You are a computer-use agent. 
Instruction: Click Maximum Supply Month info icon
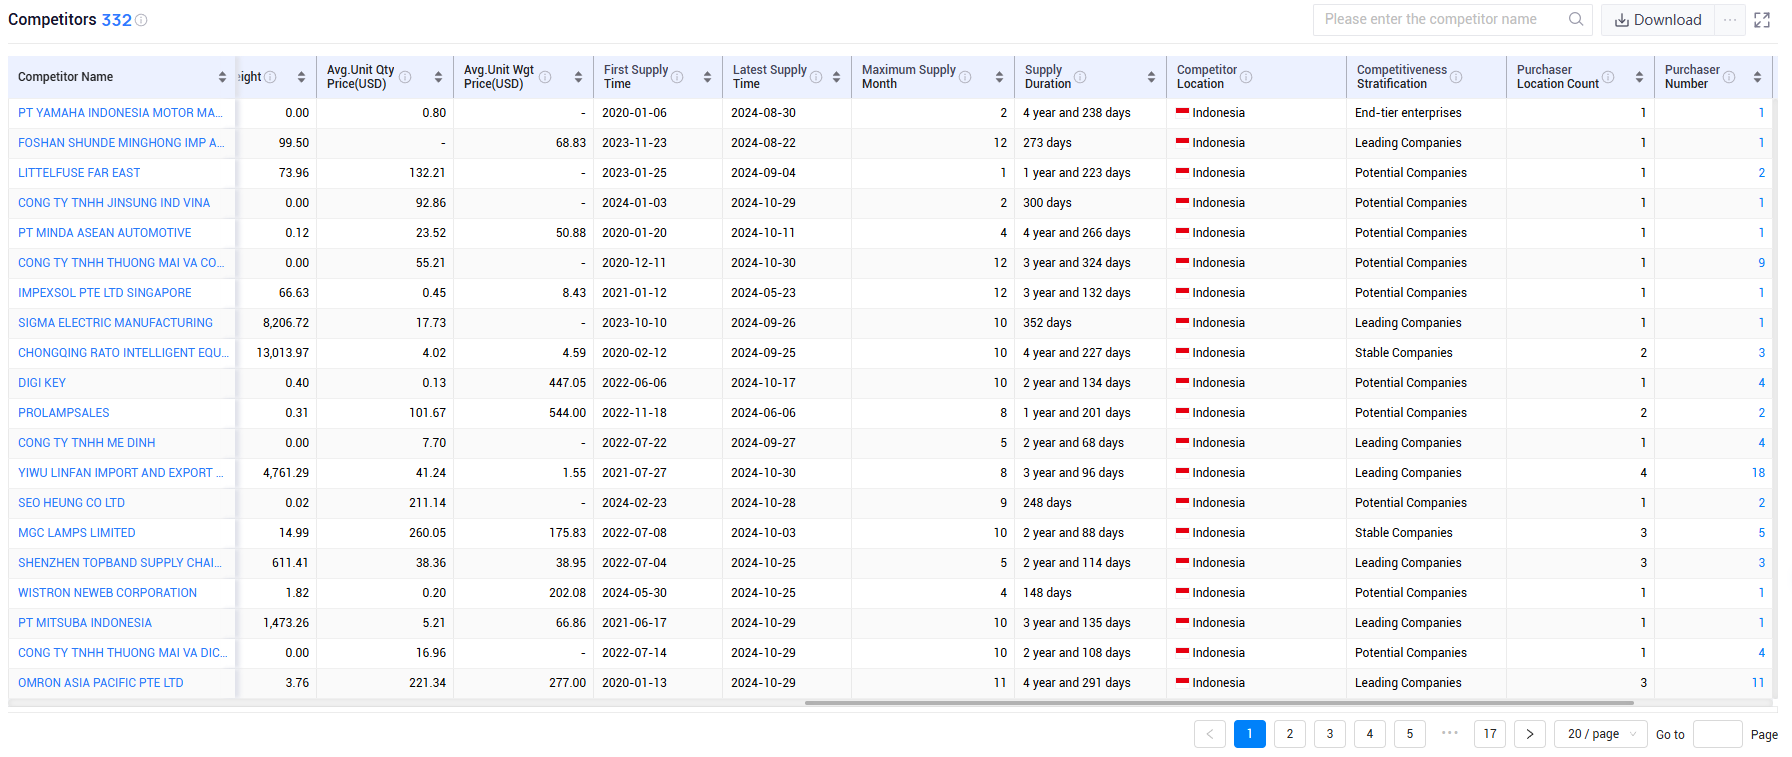[x=965, y=77]
